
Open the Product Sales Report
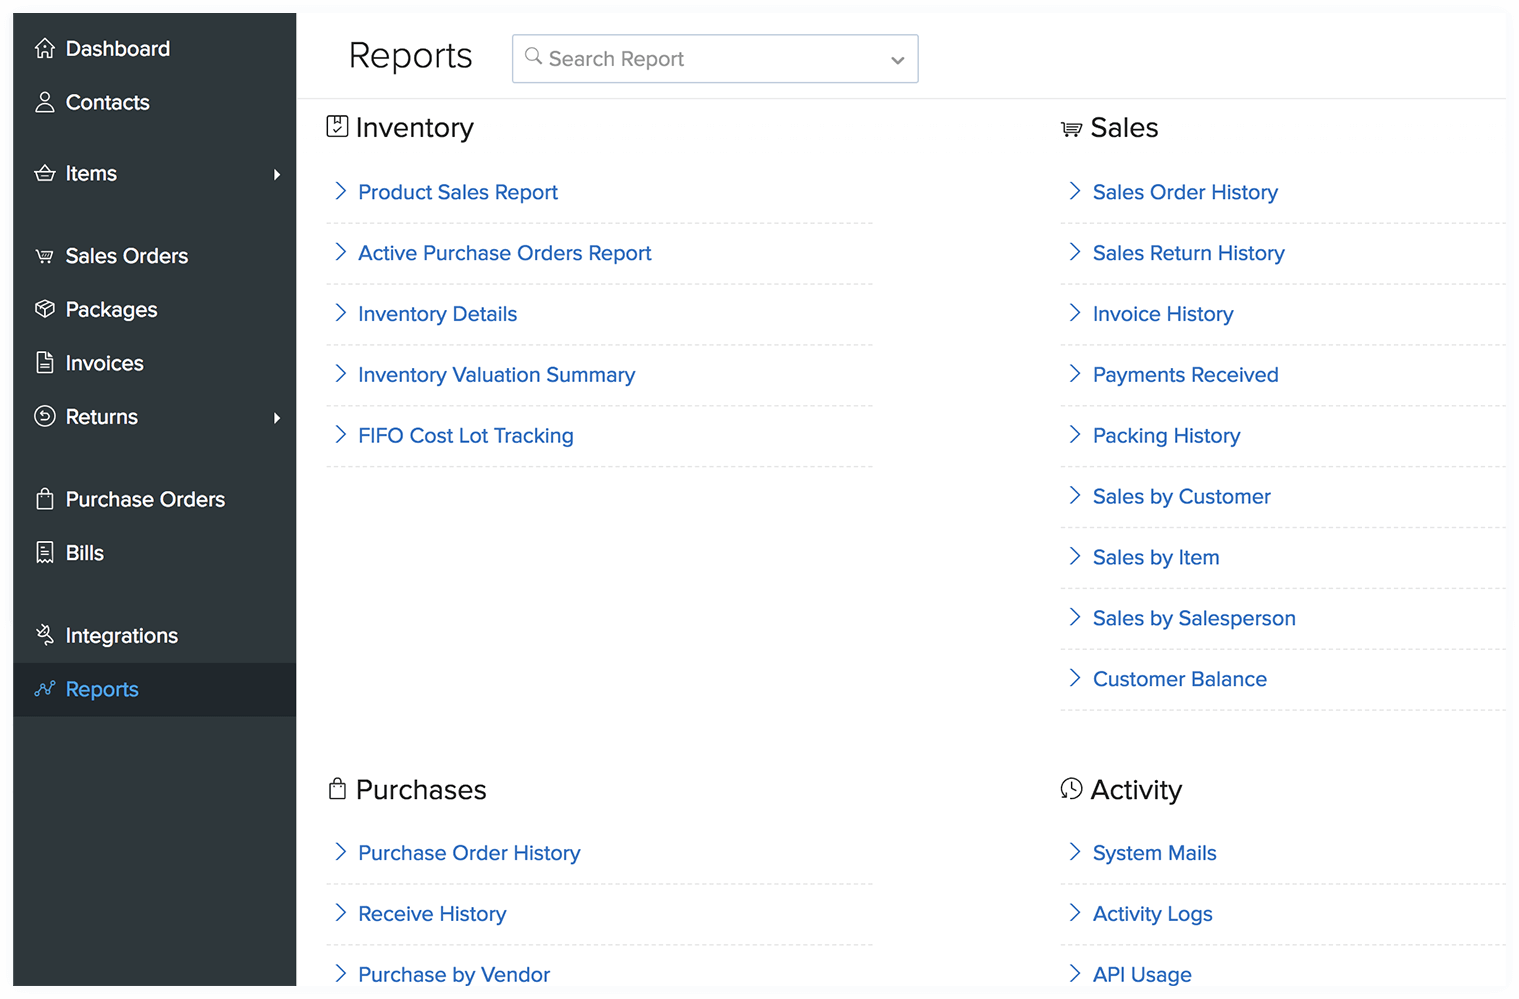point(457,192)
